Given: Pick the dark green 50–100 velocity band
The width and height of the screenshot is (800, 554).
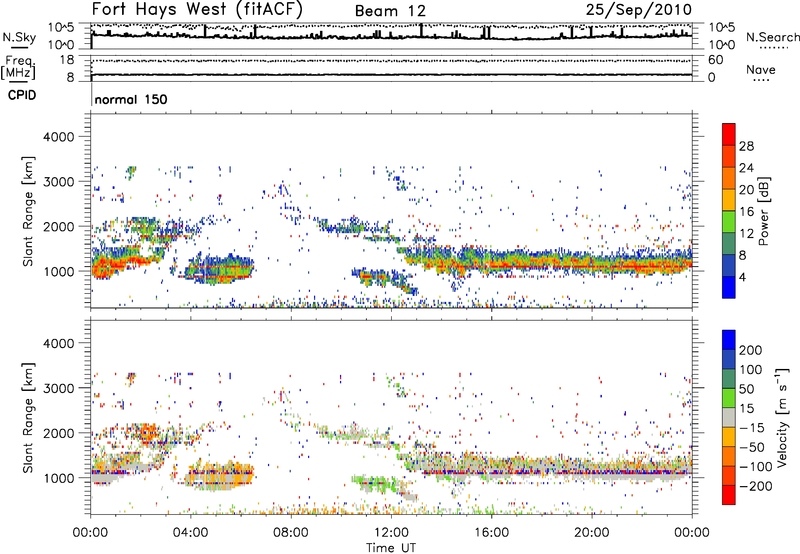Looking at the screenshot, I should click(x=729, y=379).
